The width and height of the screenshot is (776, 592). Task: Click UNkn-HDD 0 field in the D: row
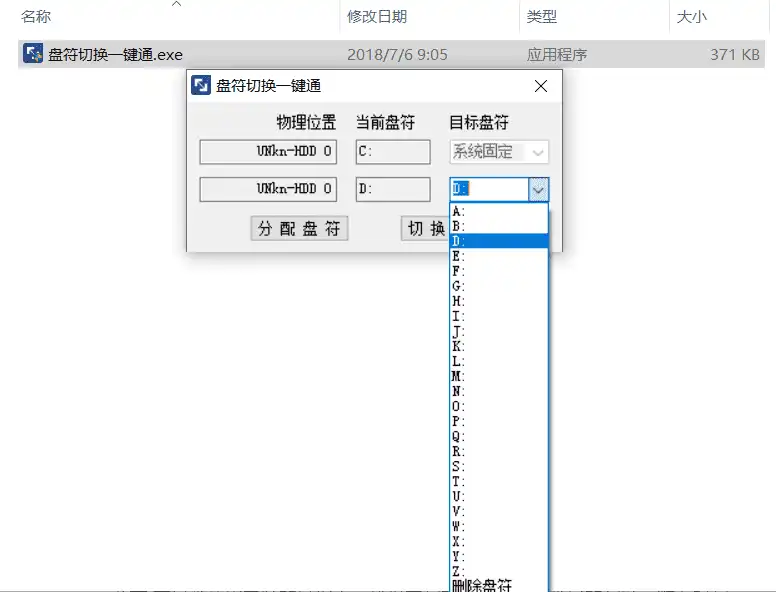[268, 190]
